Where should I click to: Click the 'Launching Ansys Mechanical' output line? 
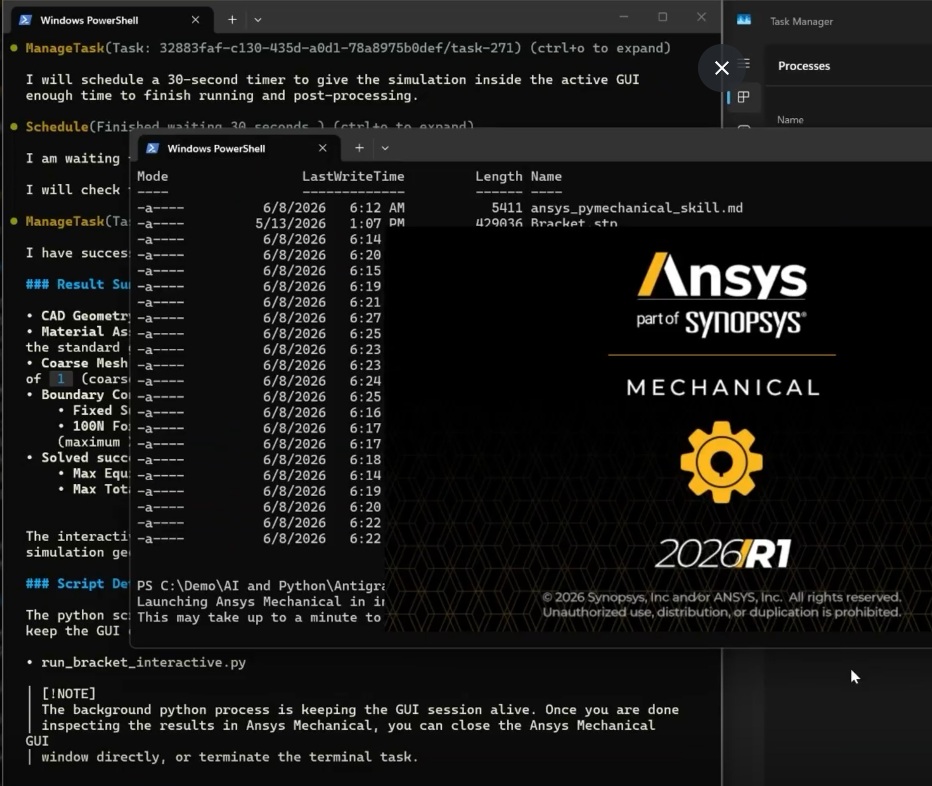(260, 602)
